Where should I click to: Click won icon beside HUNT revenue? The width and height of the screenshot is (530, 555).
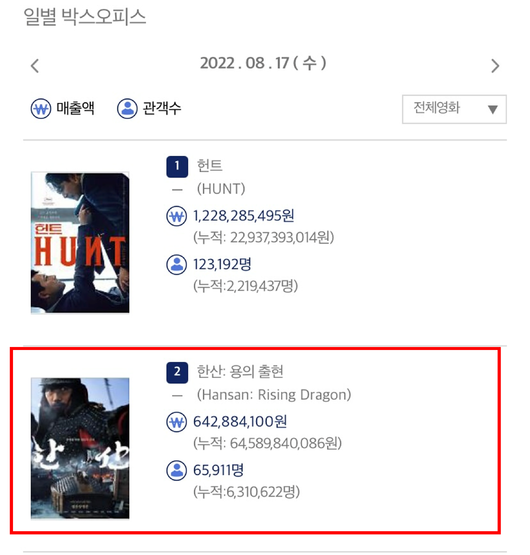click(x=176, y=216)
